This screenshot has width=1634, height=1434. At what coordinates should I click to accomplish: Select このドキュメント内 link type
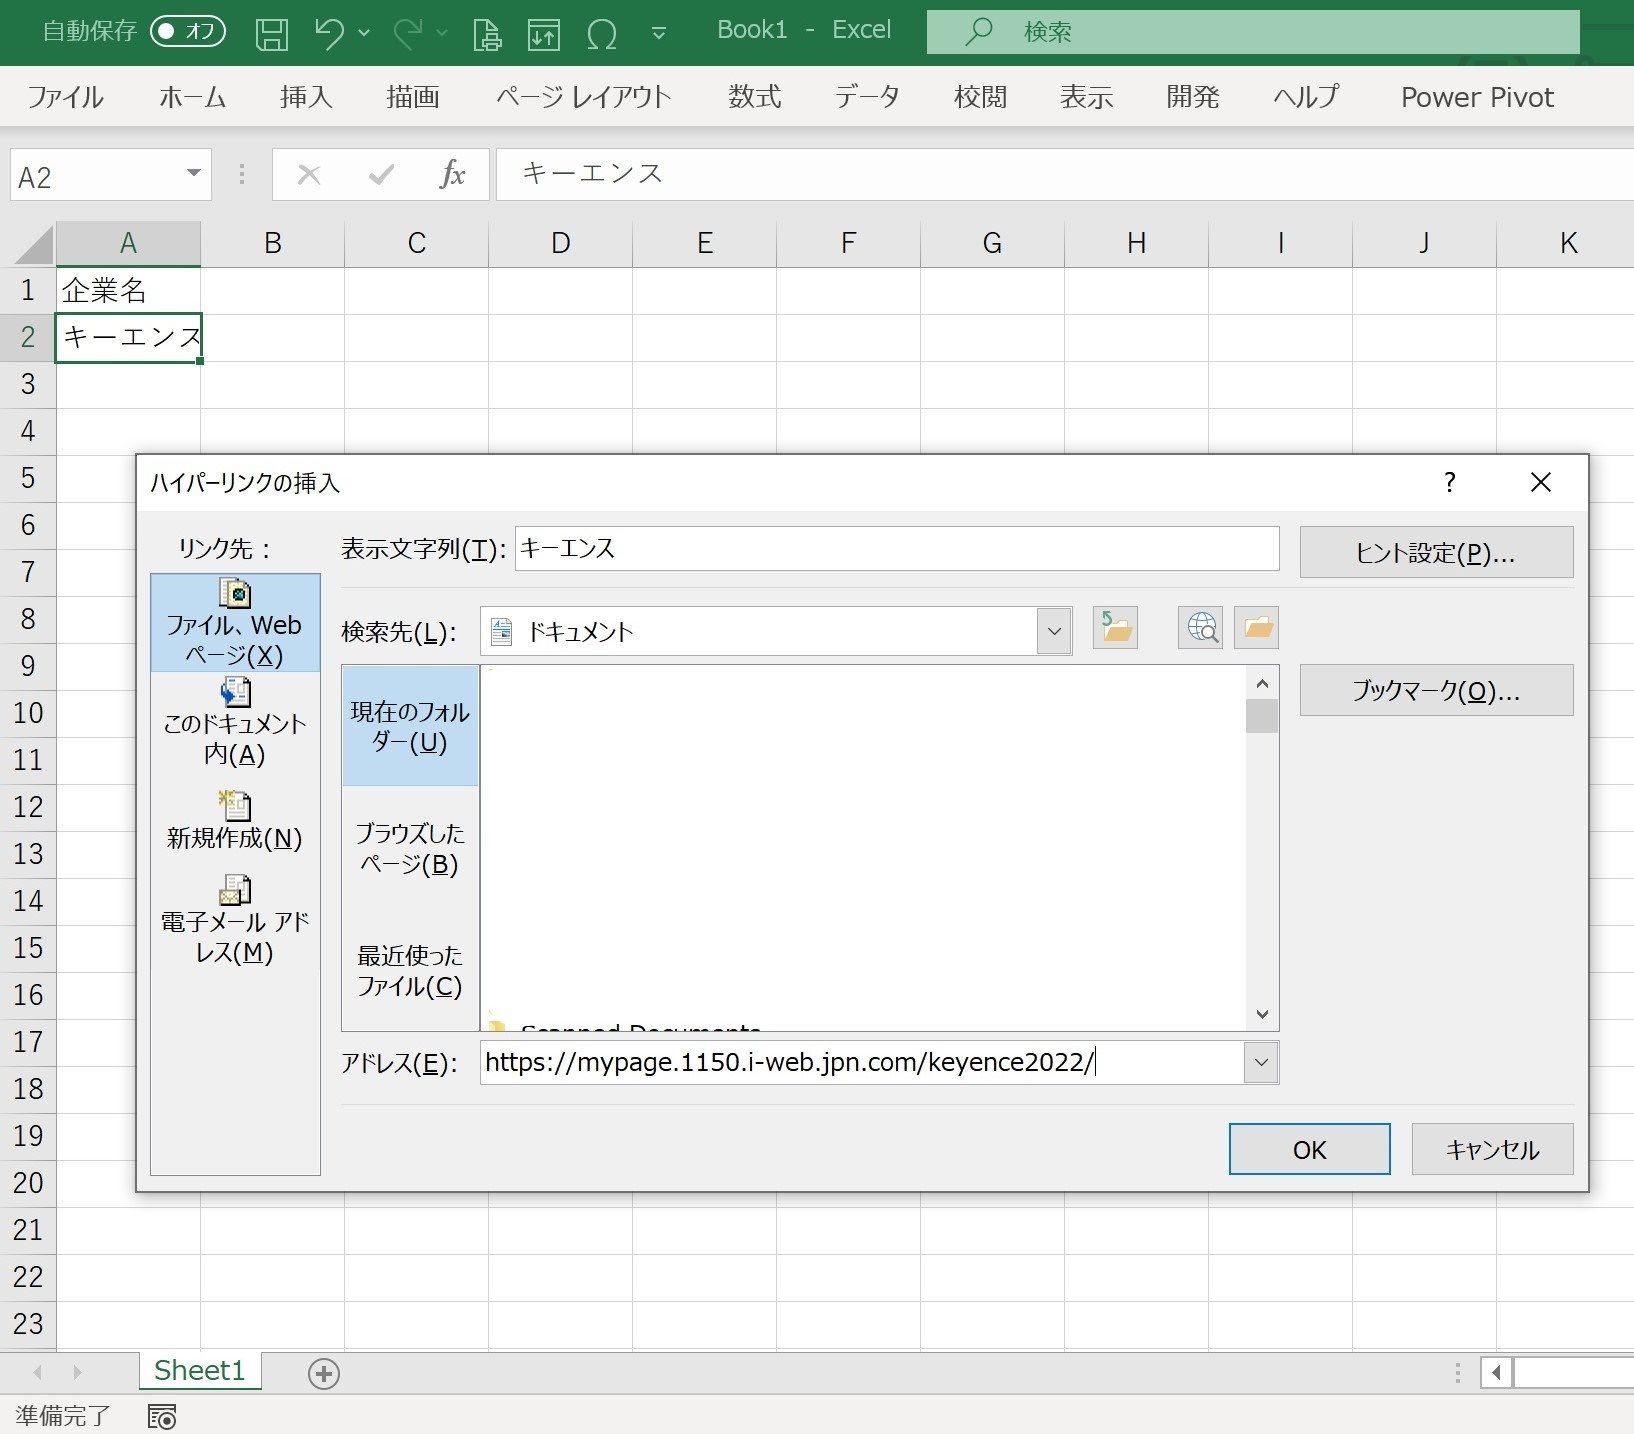235,723
